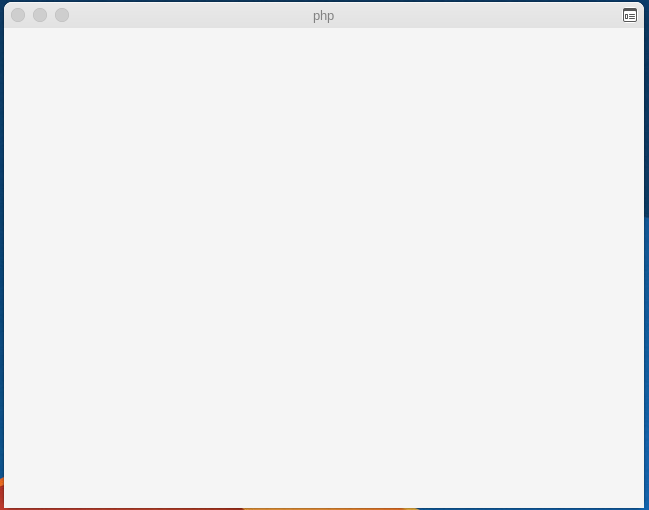Viewport: 649px width, 510px height.
Task: Click empty title bar space right of "php"
Action: [x=476, y=15]
